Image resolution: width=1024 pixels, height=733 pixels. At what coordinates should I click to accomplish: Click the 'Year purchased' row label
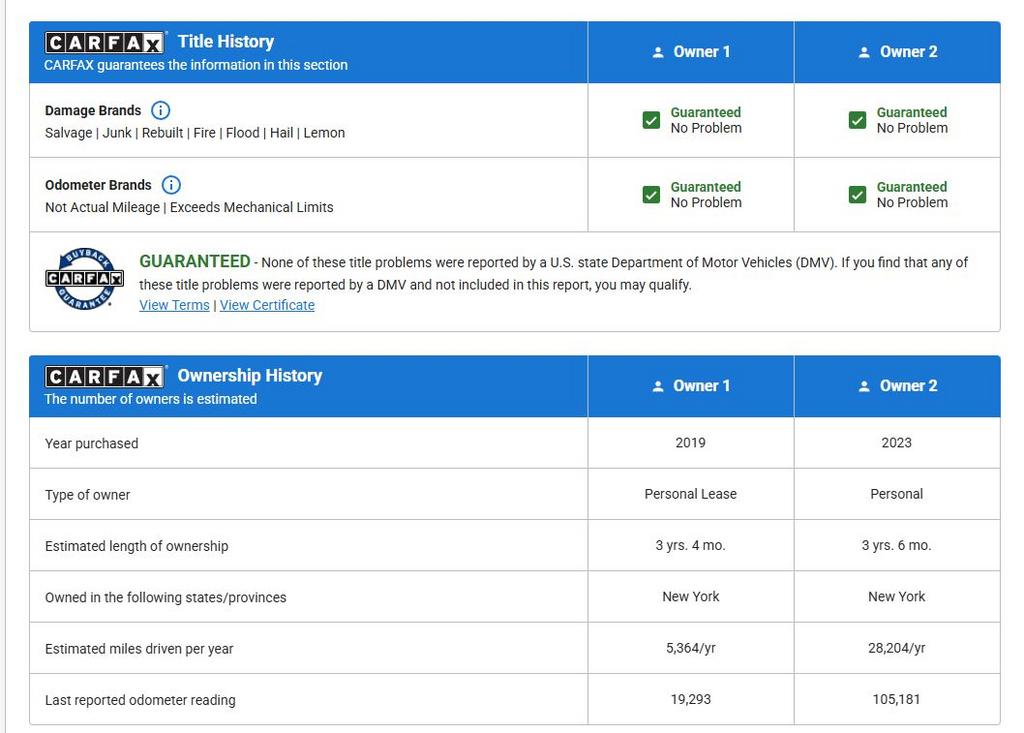point(91,444)
